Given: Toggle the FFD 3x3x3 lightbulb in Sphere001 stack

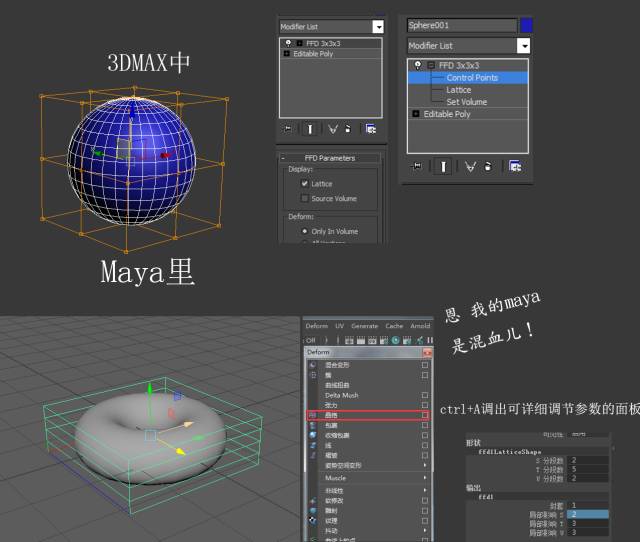Looking at the screenshot, I should click(418, 65).
